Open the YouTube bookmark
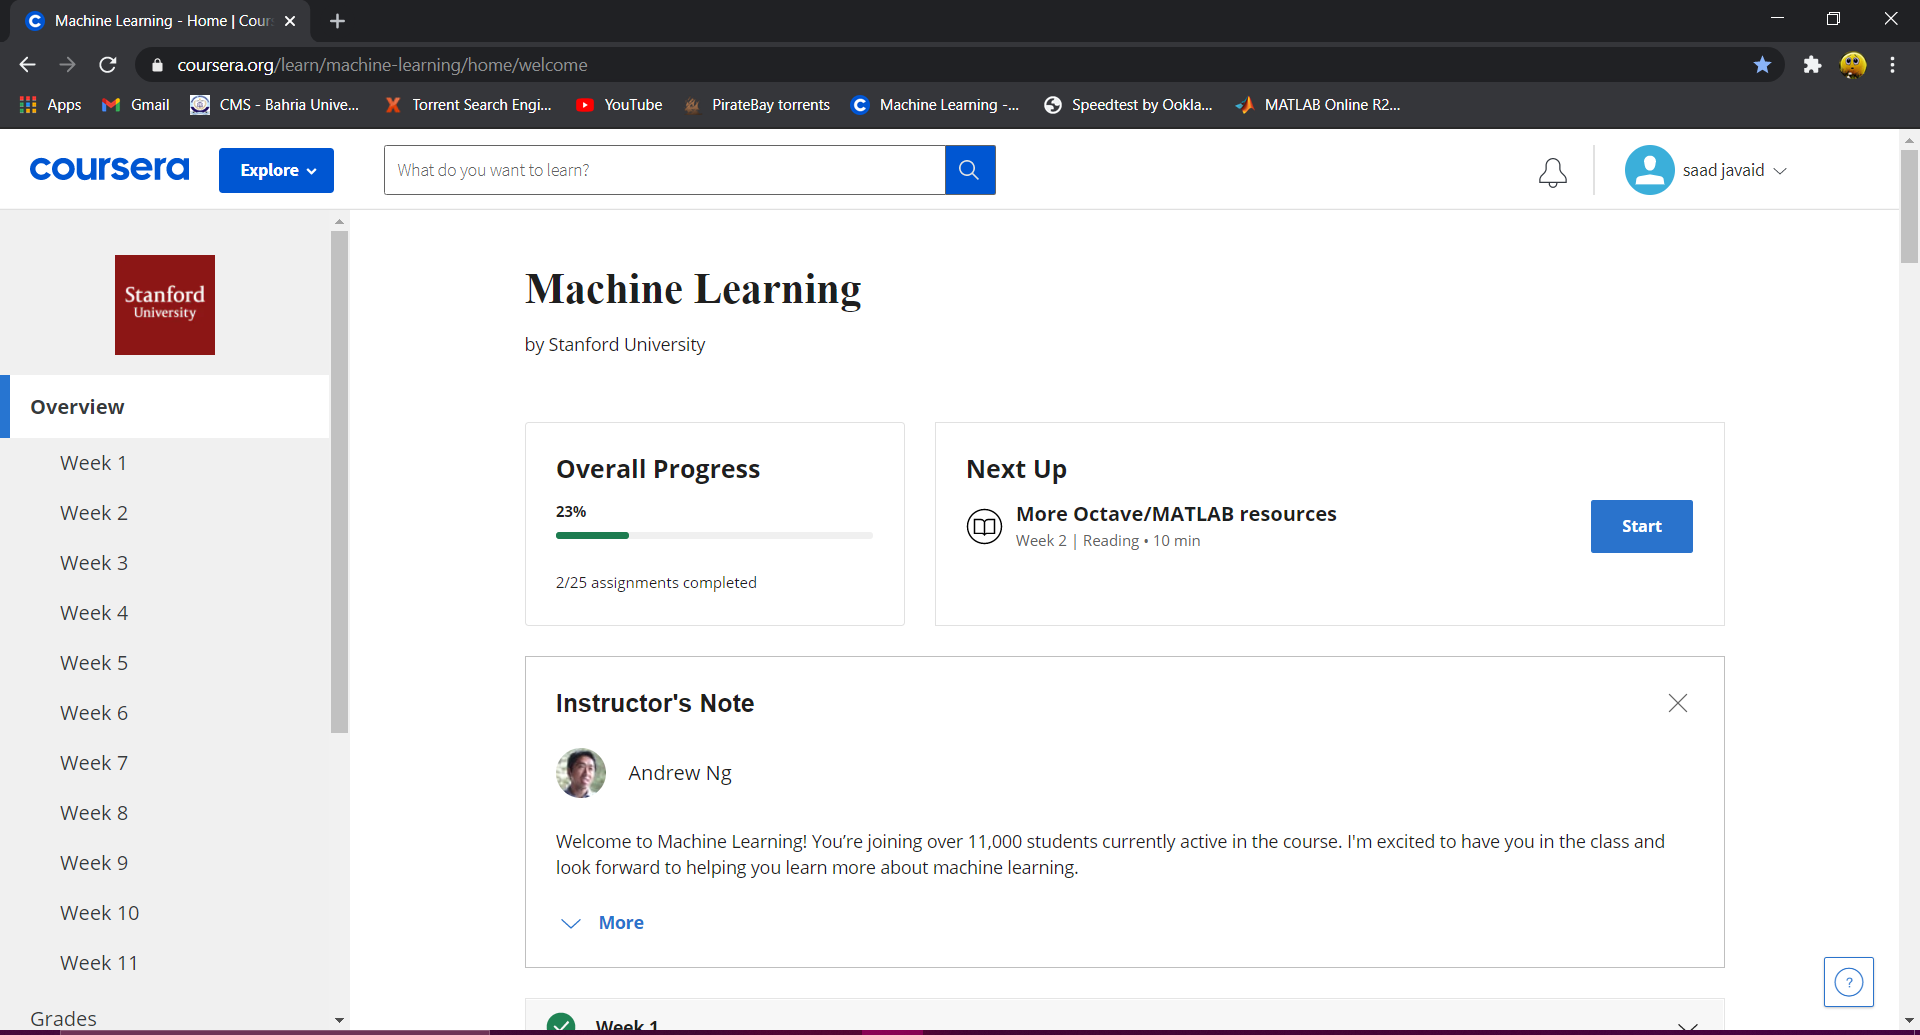 [619, 105]
